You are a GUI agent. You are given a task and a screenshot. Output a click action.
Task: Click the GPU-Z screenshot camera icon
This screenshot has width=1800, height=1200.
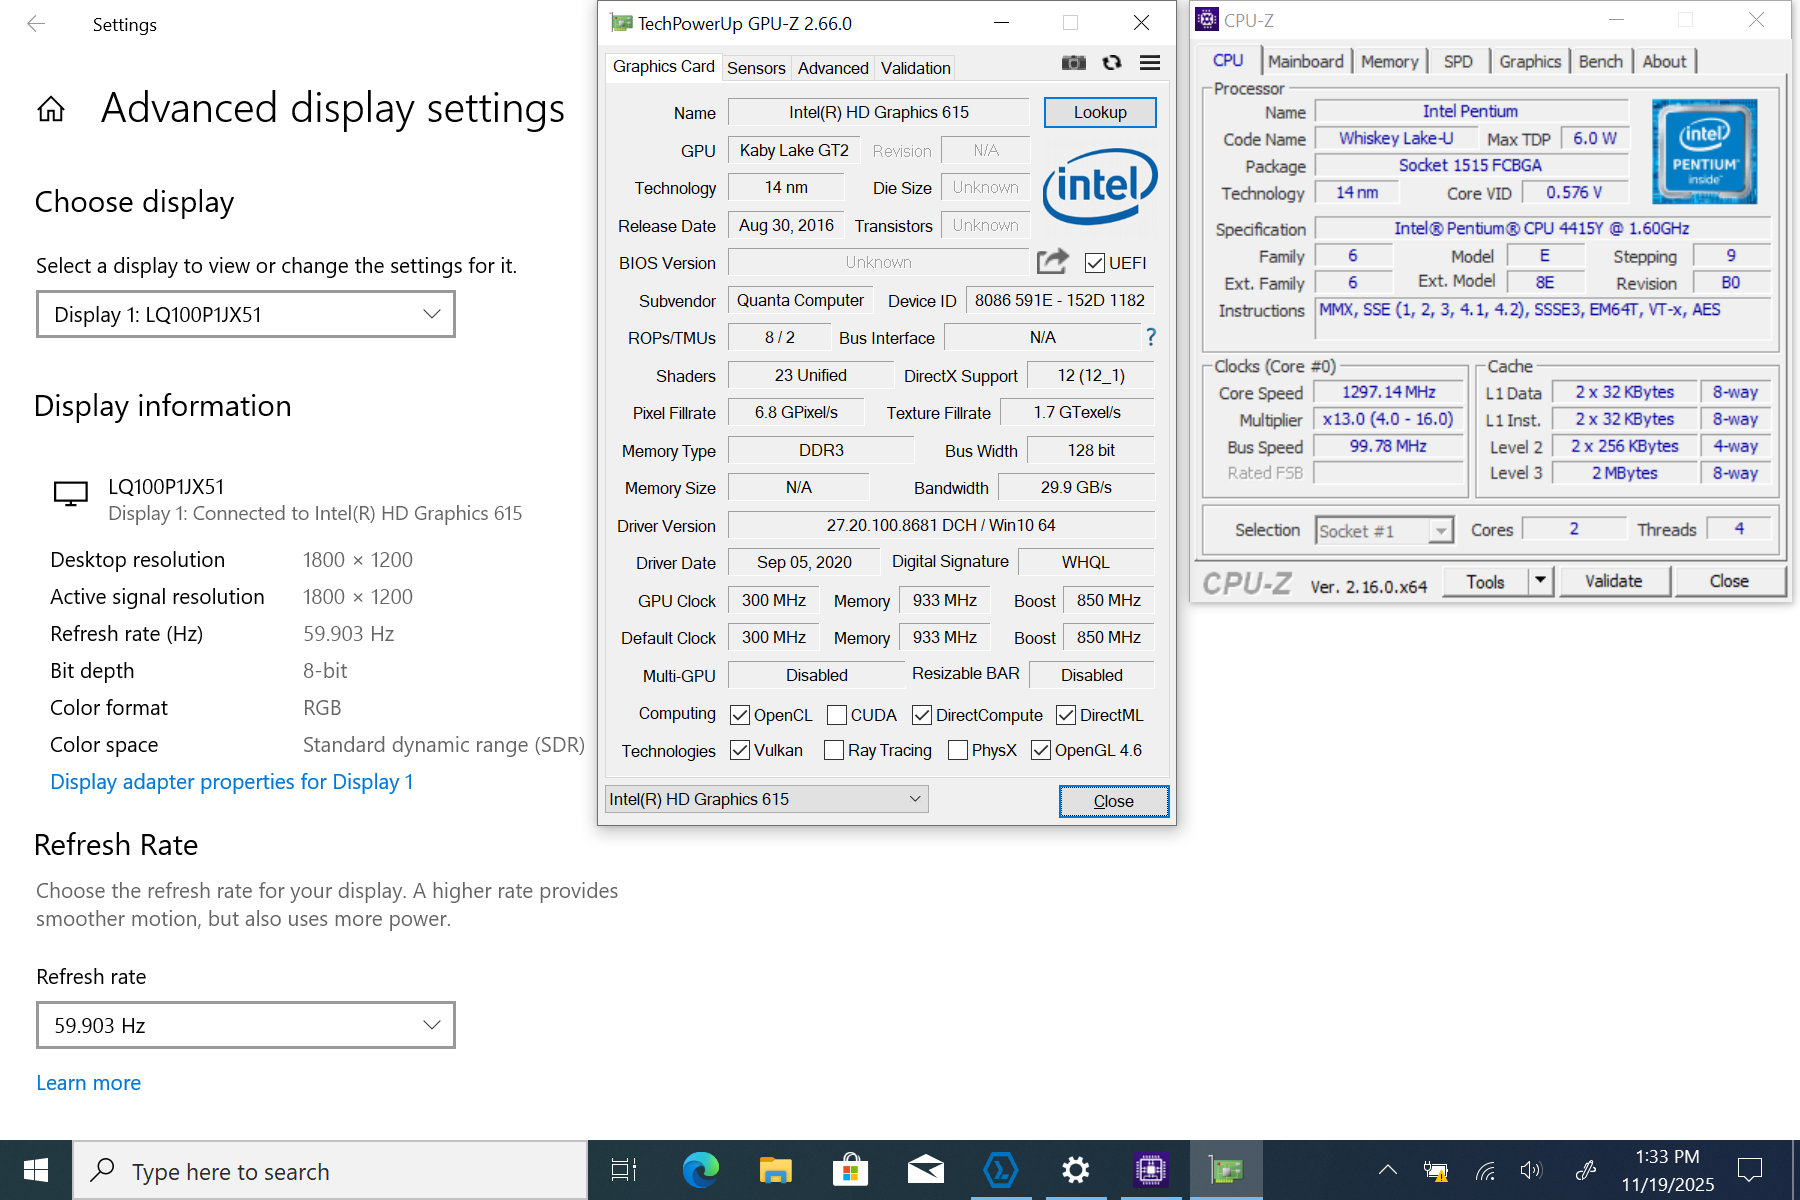tap(1073, 63)
